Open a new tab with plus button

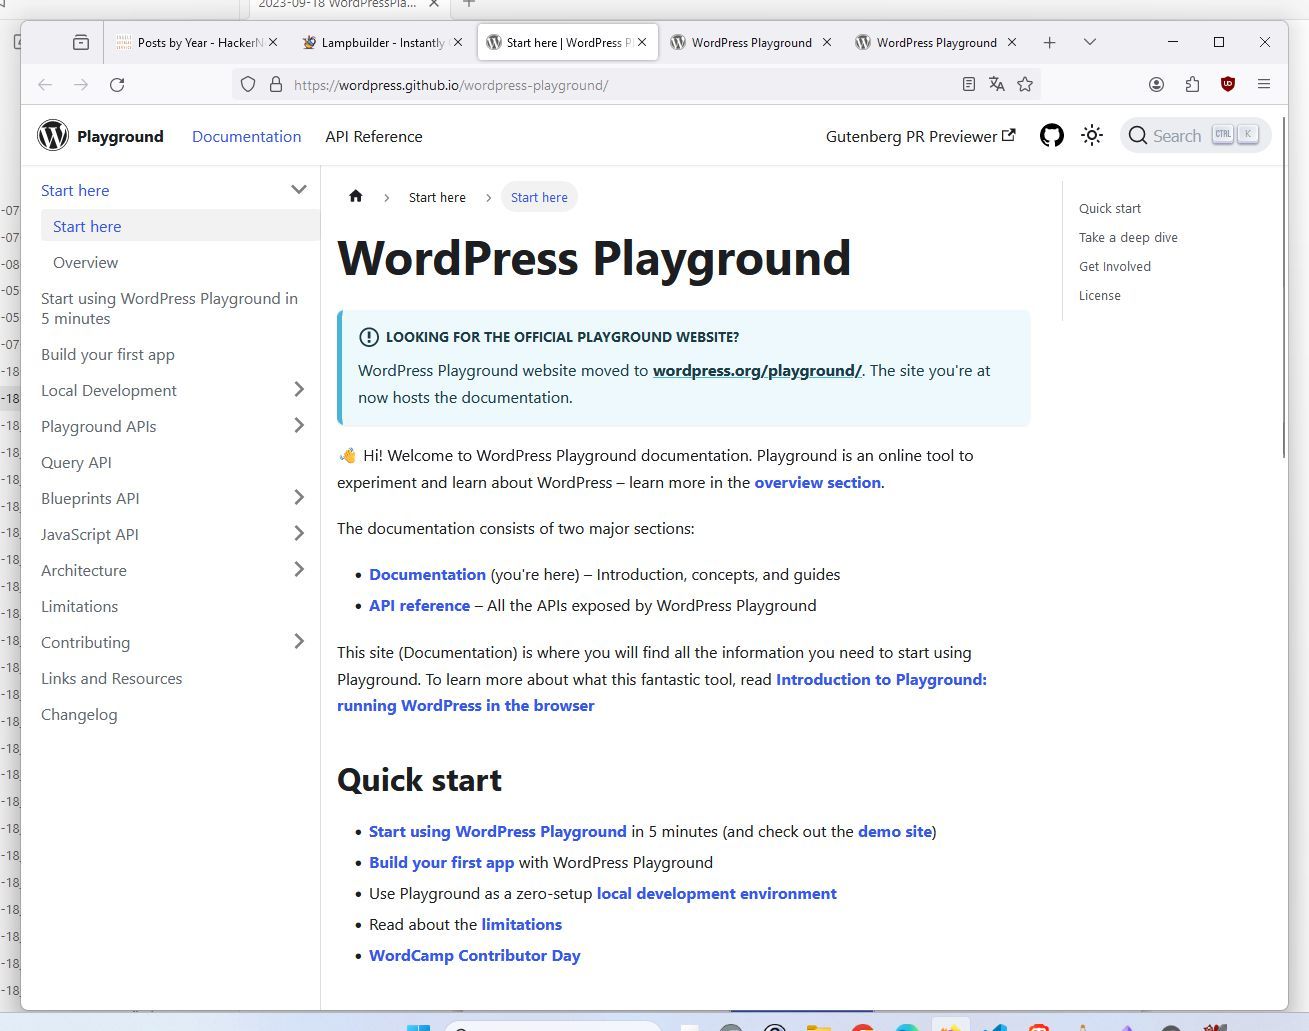click(1049, 42)
